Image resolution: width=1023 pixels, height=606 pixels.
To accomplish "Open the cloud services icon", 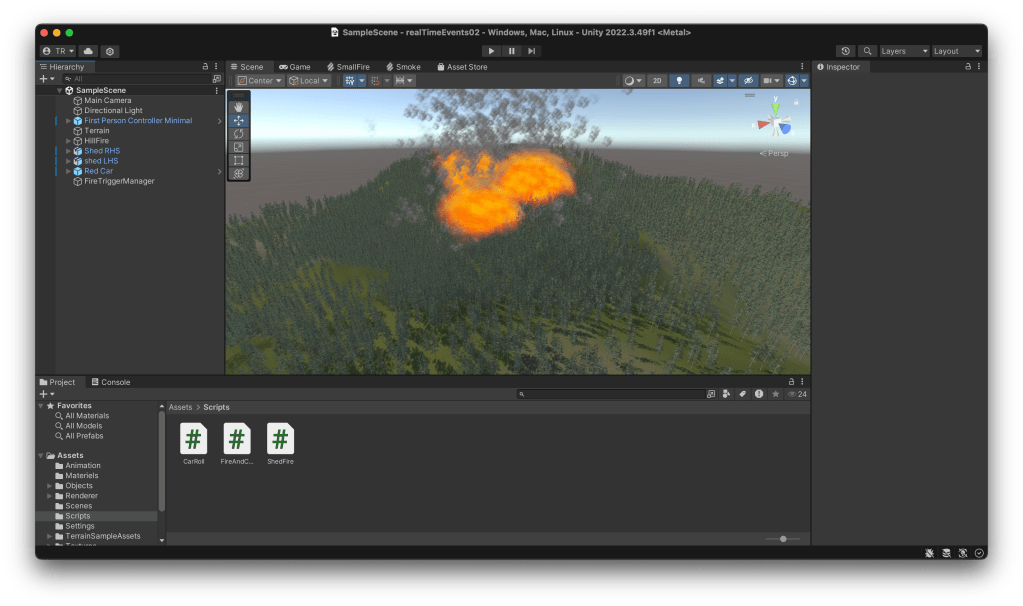I will (88, 51).
